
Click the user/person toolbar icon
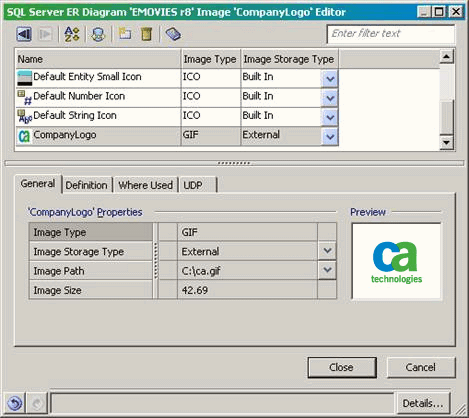(98, 34)
